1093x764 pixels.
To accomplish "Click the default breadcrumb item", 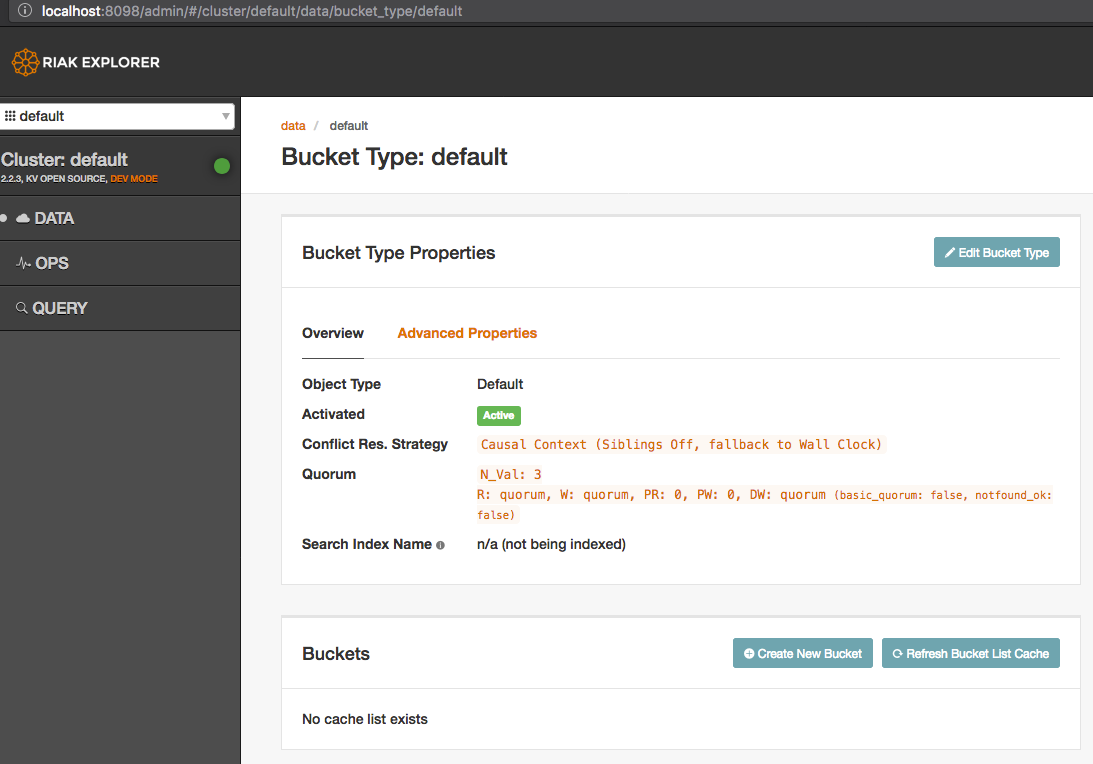I will click(x=349, y=125).
